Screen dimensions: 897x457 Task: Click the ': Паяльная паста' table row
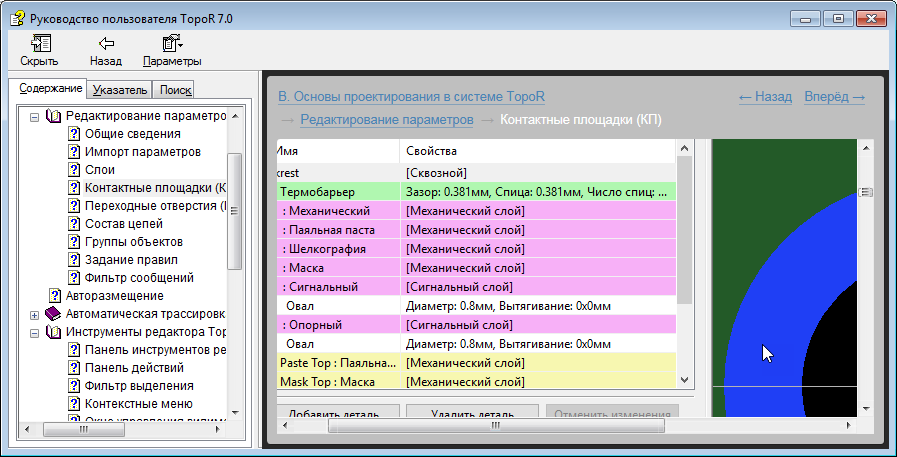(x=477, y=230)
